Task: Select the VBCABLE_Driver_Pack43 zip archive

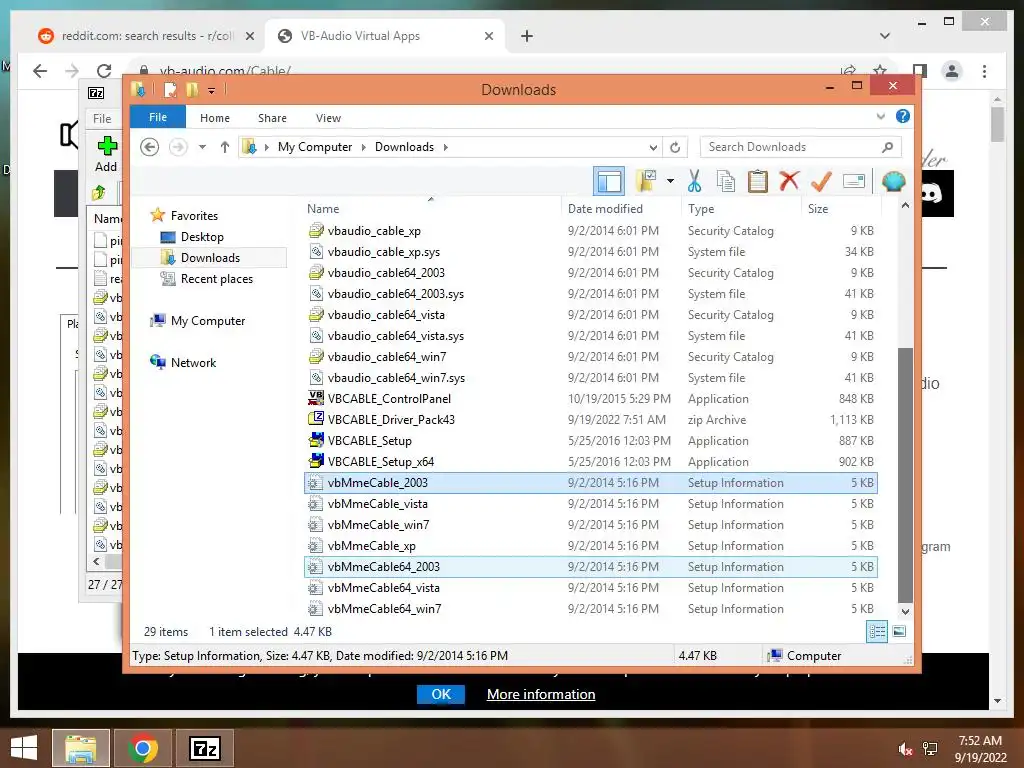Action: pos(591,419)
